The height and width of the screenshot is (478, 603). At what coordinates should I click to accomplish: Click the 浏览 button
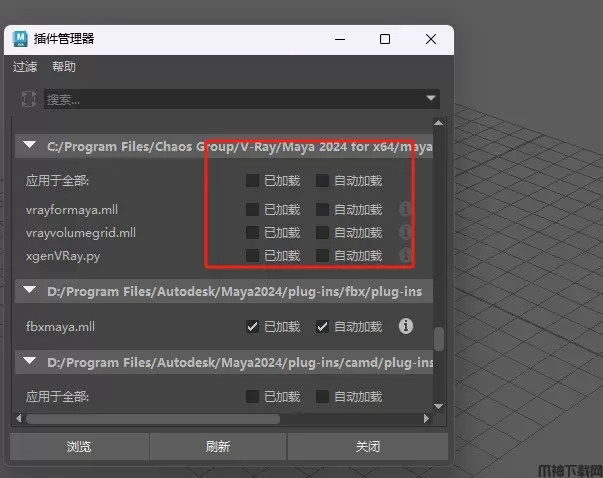[x=78, y=446]
